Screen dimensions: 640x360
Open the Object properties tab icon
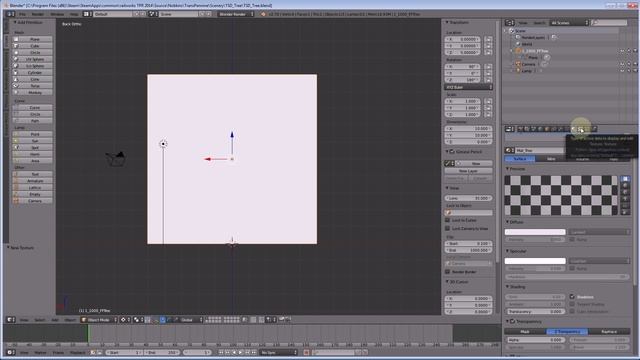[547, 129]
